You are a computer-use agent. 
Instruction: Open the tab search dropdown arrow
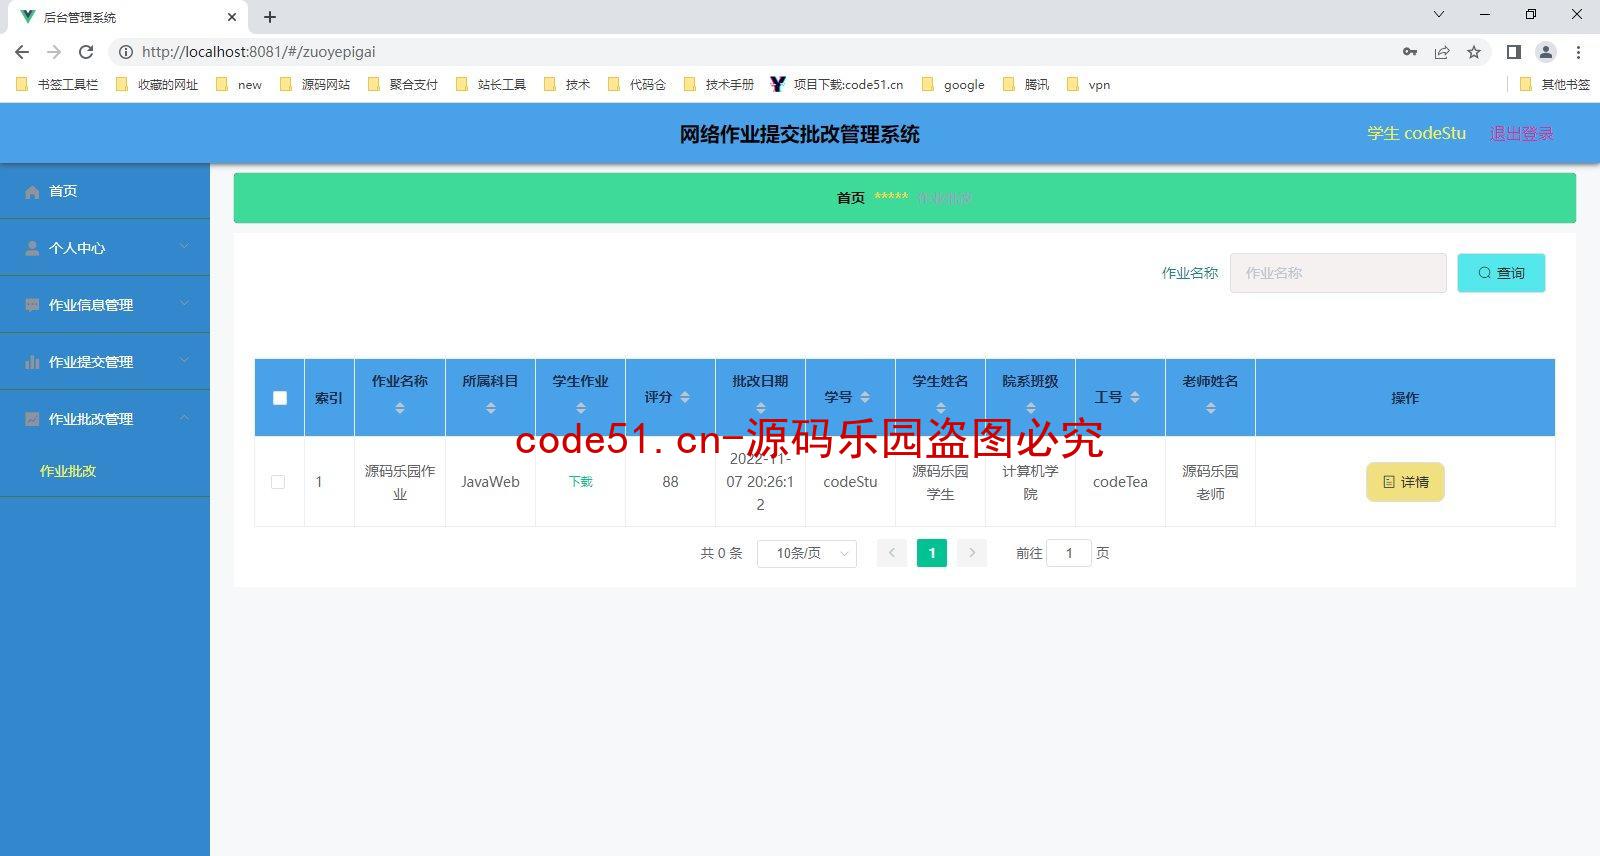(x=1439, y=14)
